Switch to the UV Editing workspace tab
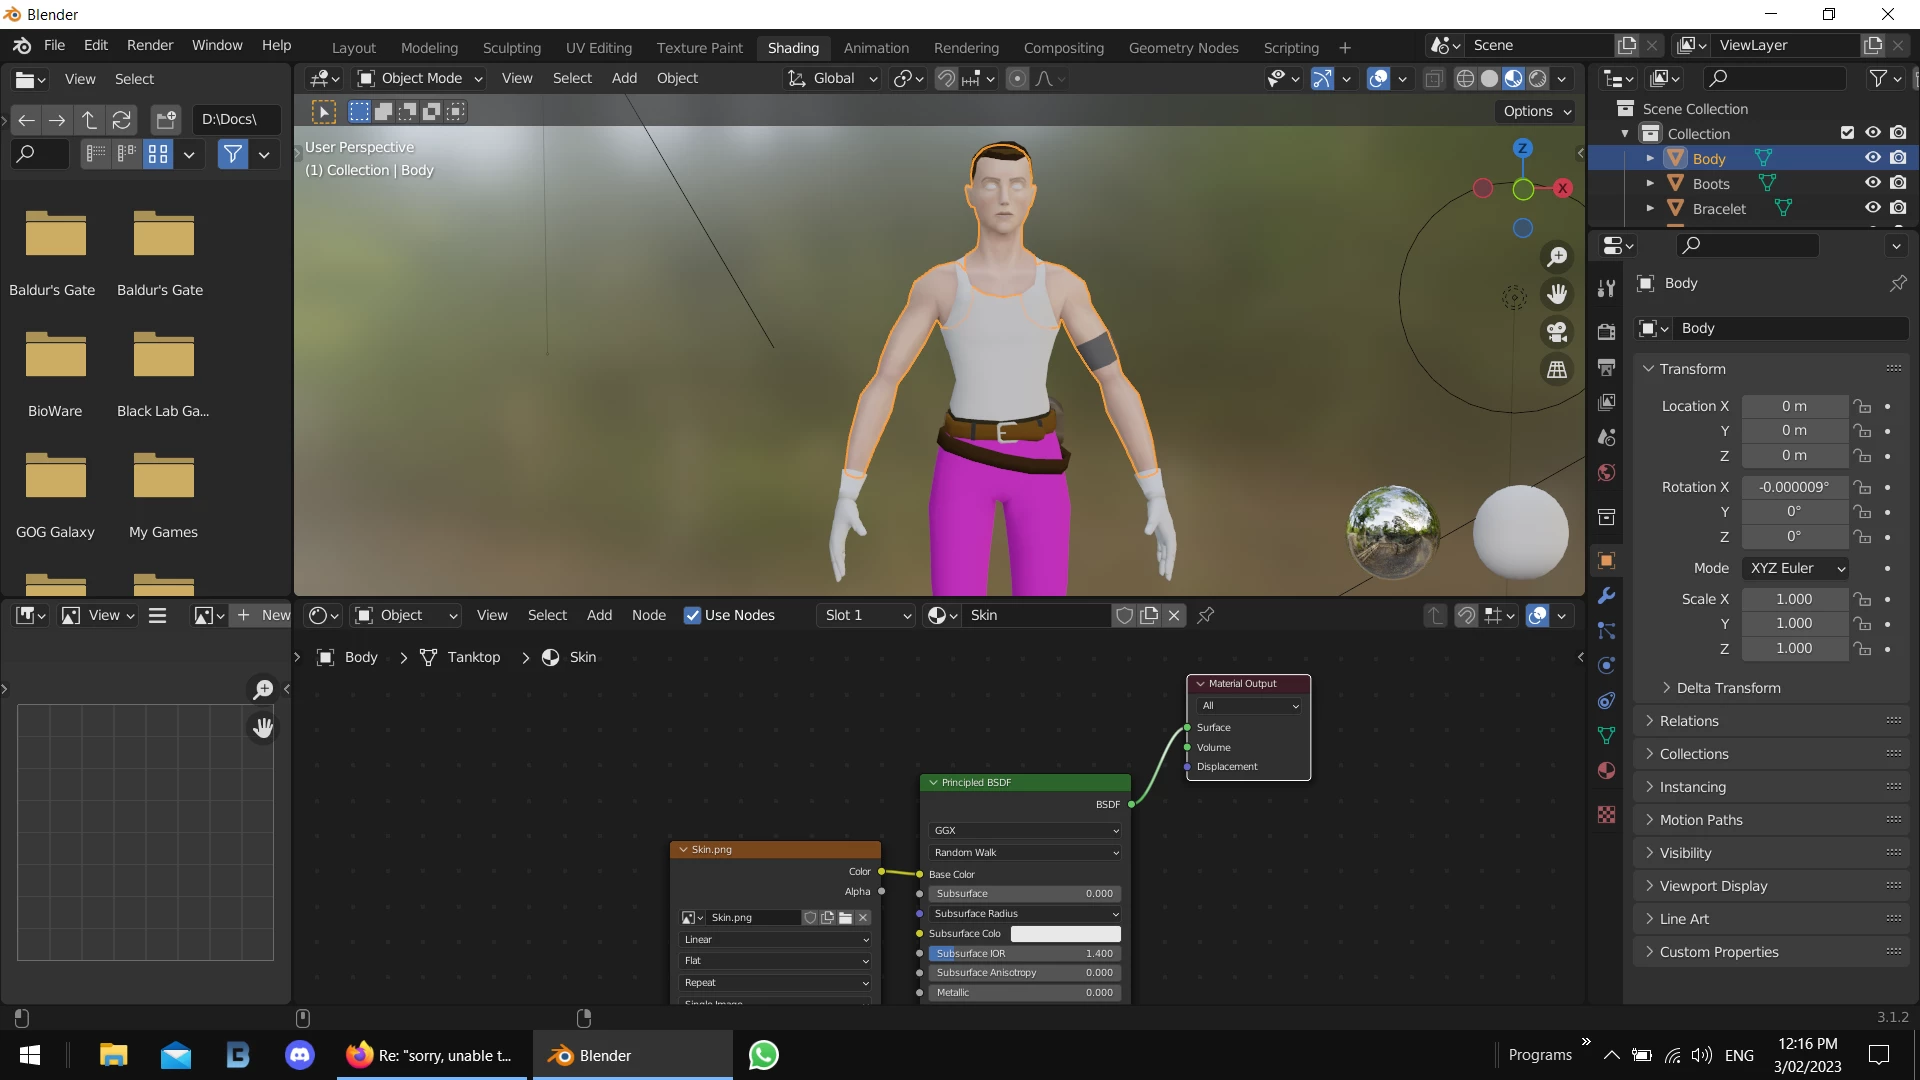The image size is (1920, 1080). pos(598,47)
